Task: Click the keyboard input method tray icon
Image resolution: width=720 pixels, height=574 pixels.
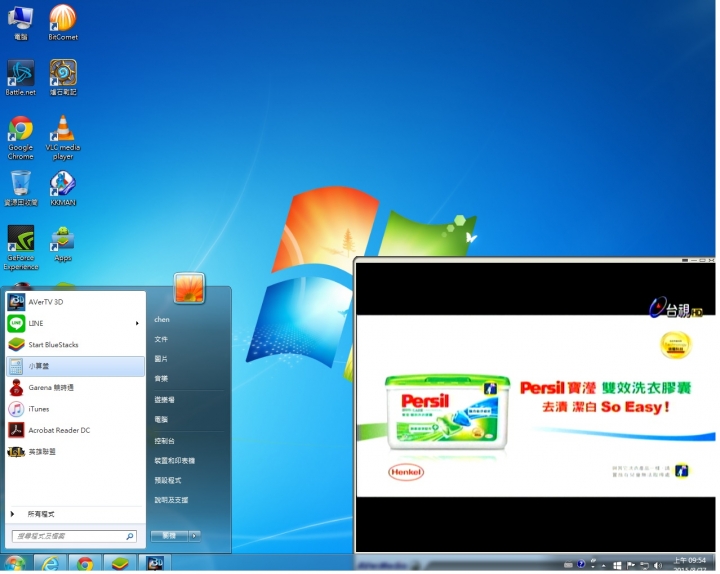Action: [568, 565]
